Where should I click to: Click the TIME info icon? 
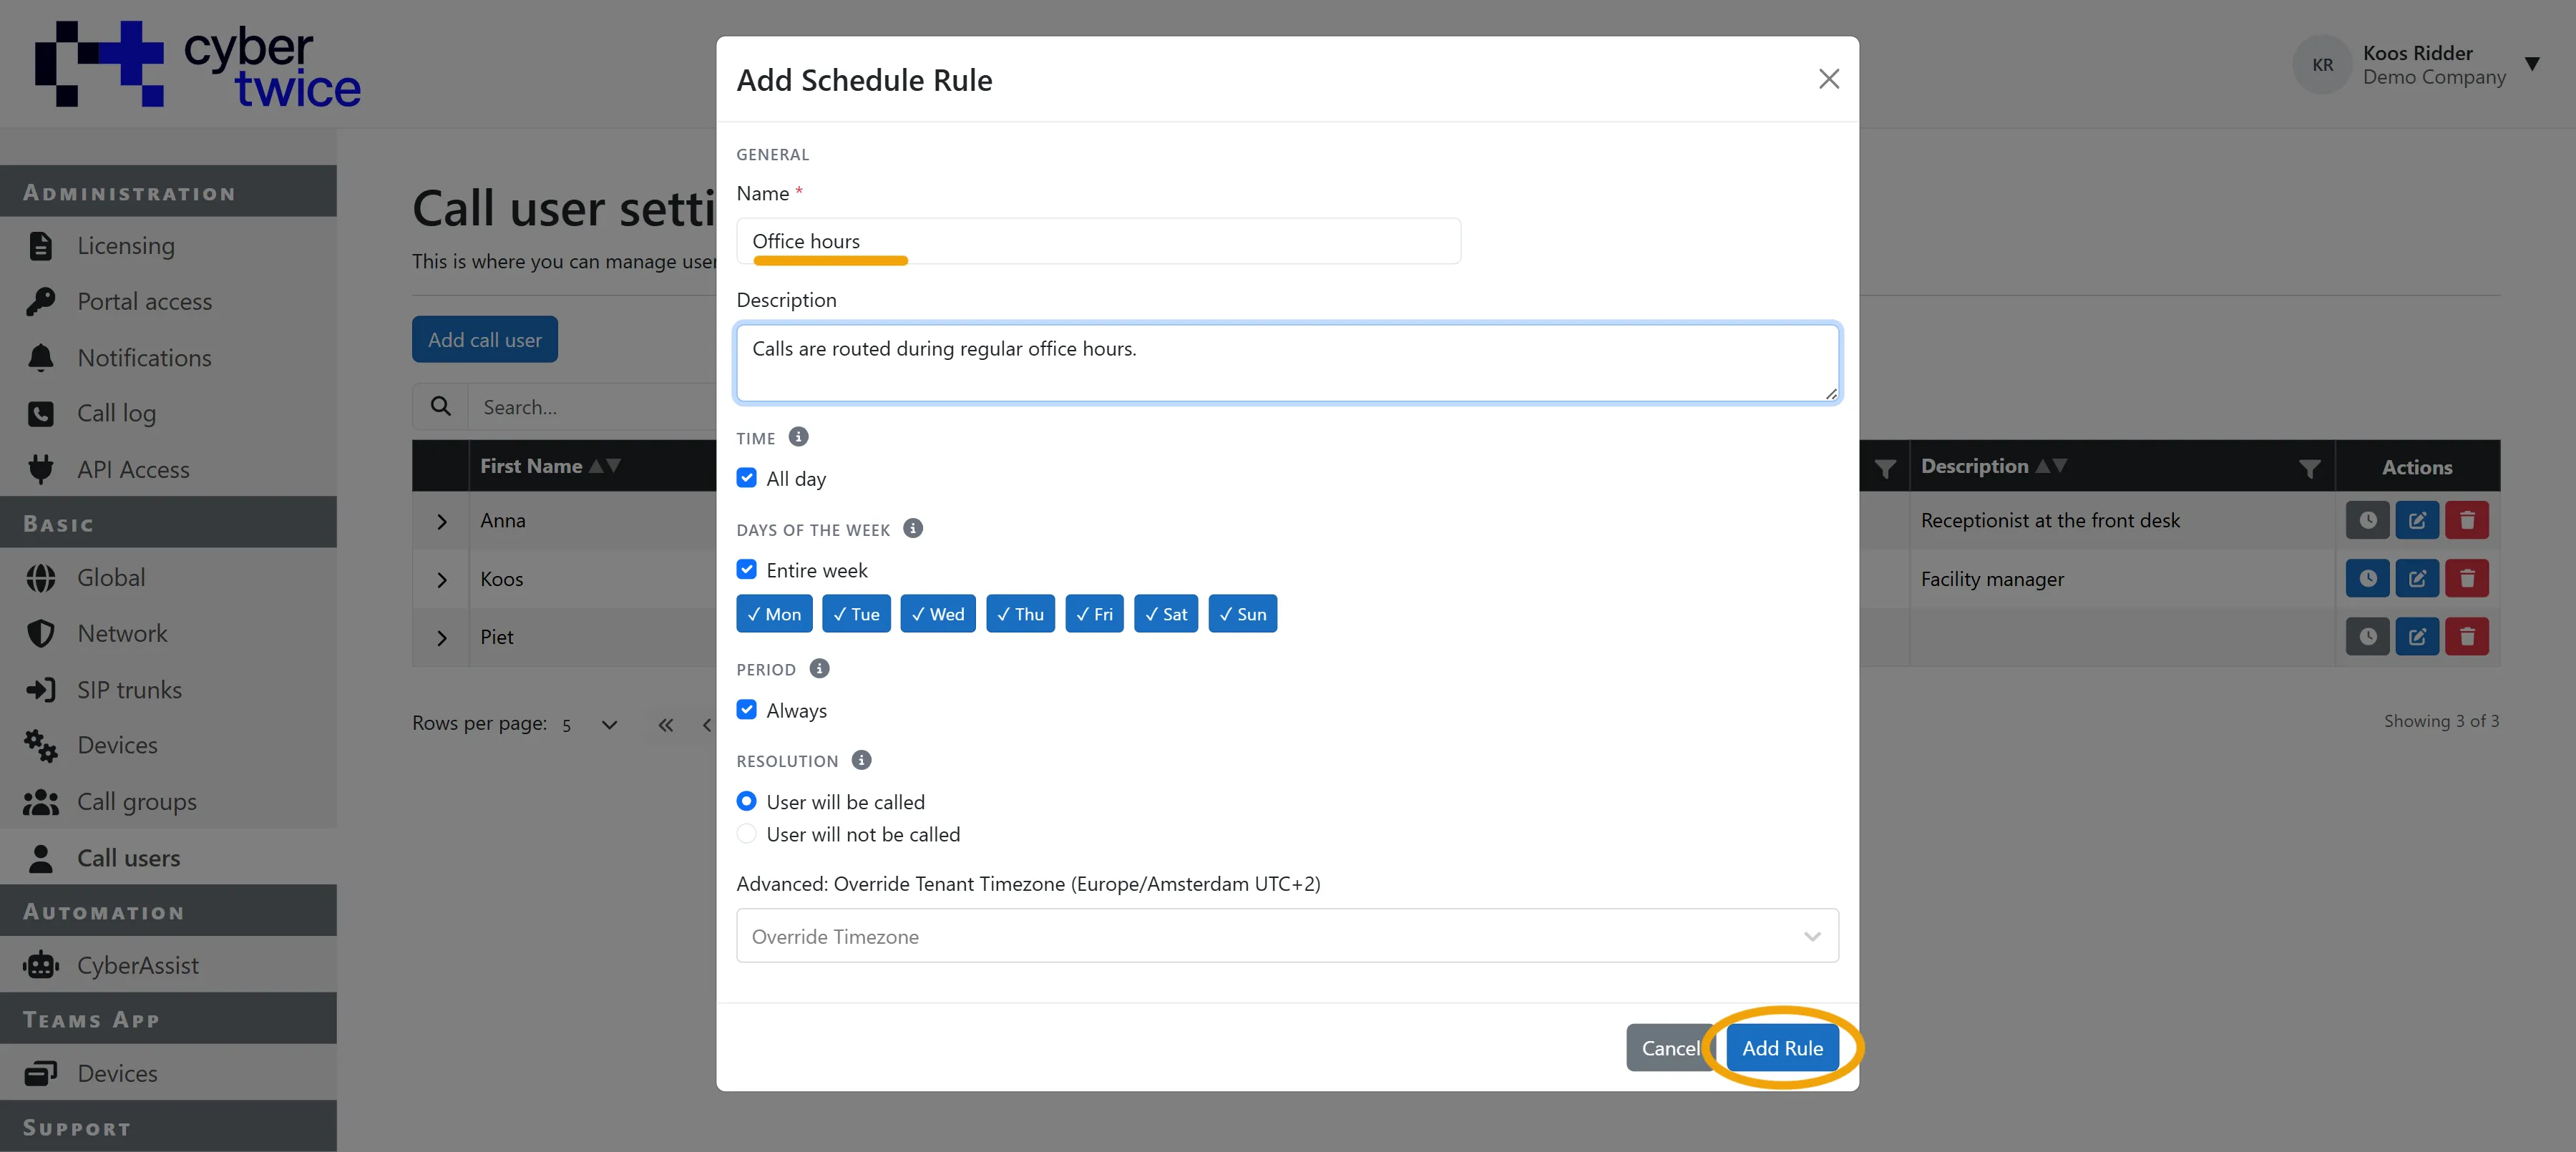click(x=798, y=437)
